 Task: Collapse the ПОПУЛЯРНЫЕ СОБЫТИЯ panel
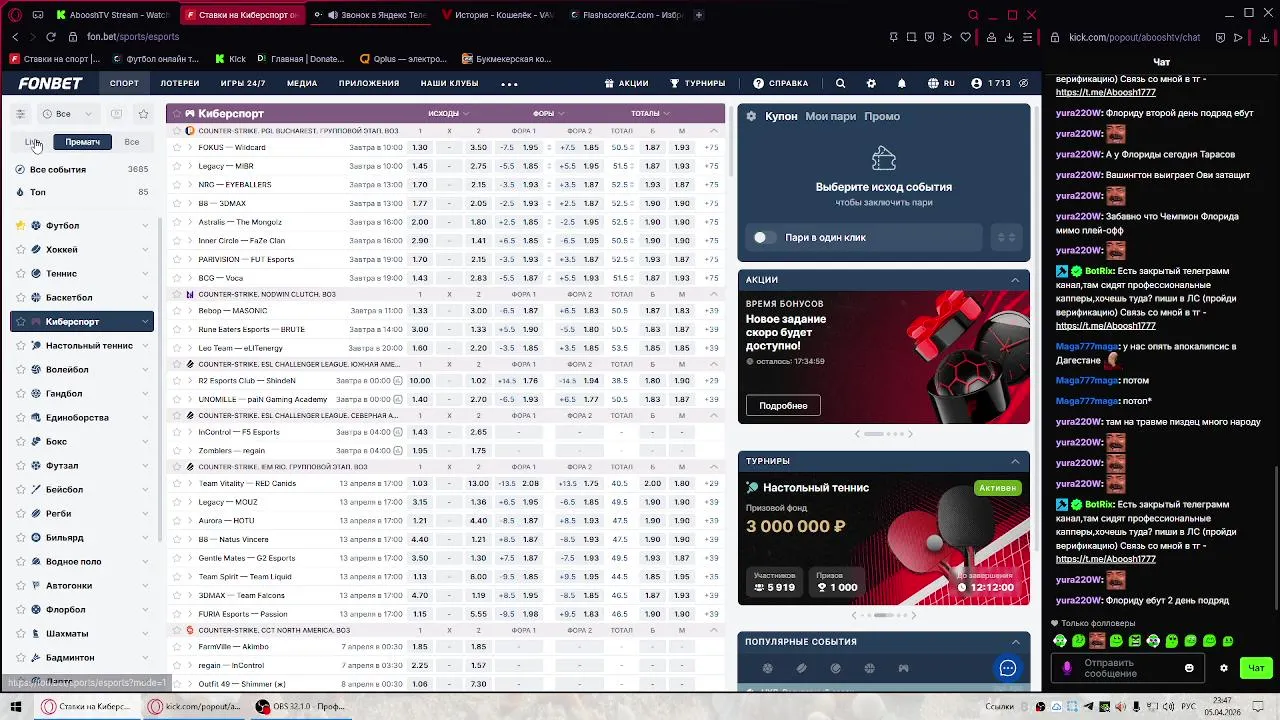[x=1015, y=642]
